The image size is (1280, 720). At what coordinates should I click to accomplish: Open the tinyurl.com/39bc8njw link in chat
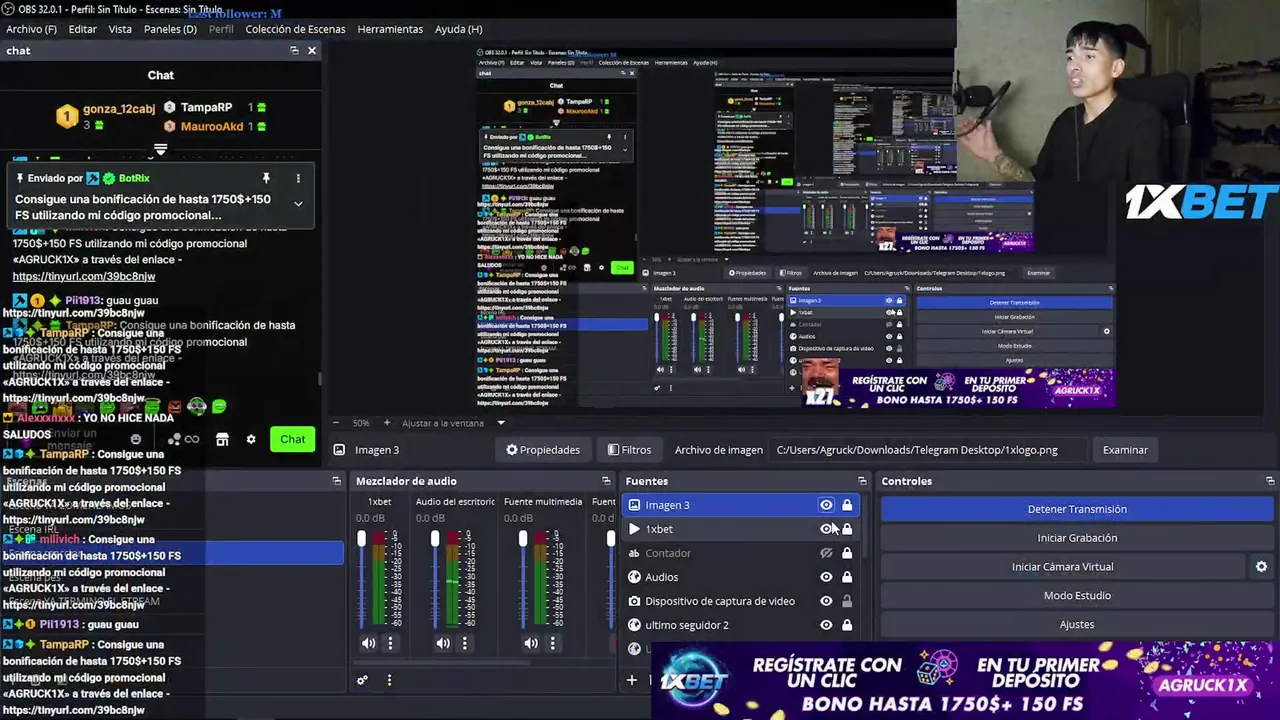[x=84, y=276]
